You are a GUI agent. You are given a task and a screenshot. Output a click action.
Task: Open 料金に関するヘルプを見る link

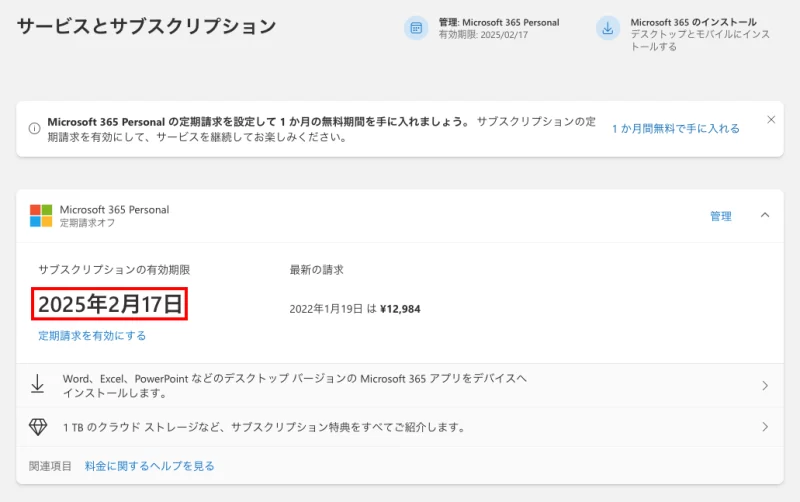tap(149, 466)
